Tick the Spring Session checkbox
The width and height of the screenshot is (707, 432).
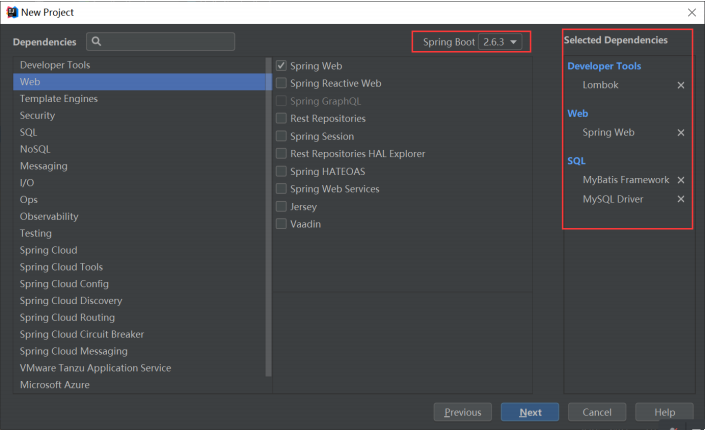281,136
